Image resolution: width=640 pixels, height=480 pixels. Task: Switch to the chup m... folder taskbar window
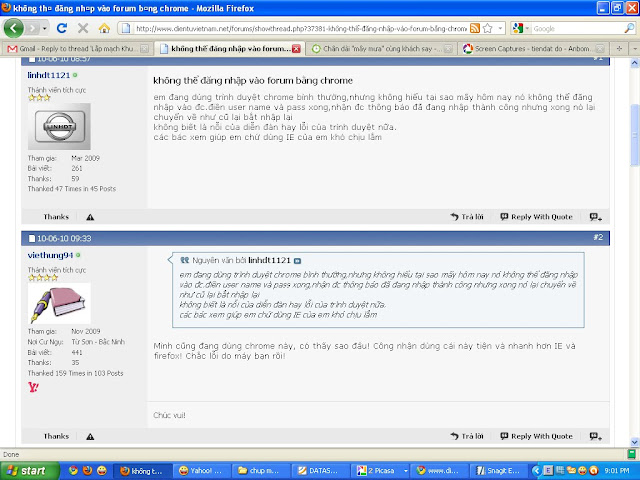tap(260, 471)
